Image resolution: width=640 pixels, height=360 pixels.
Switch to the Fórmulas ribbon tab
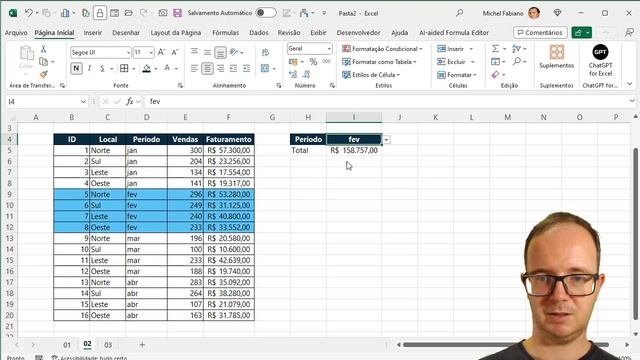[x=225, y=33]
